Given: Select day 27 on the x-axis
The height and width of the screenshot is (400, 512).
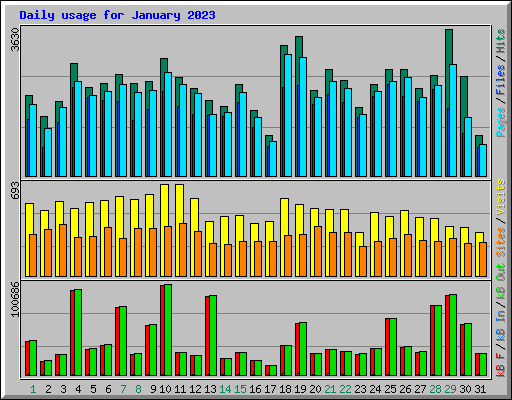Looking at the screenshot, I should click(x=420, y=389).
